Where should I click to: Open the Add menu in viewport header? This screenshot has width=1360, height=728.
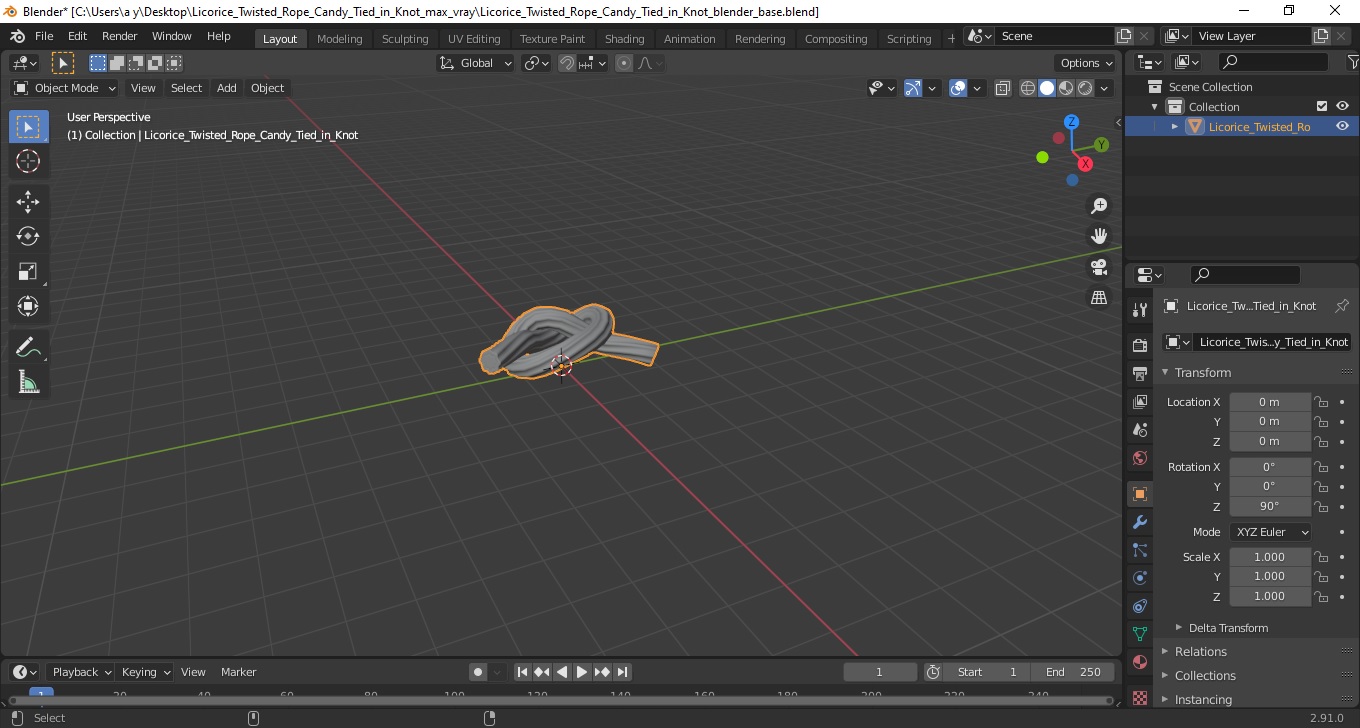tap(227, 88)
